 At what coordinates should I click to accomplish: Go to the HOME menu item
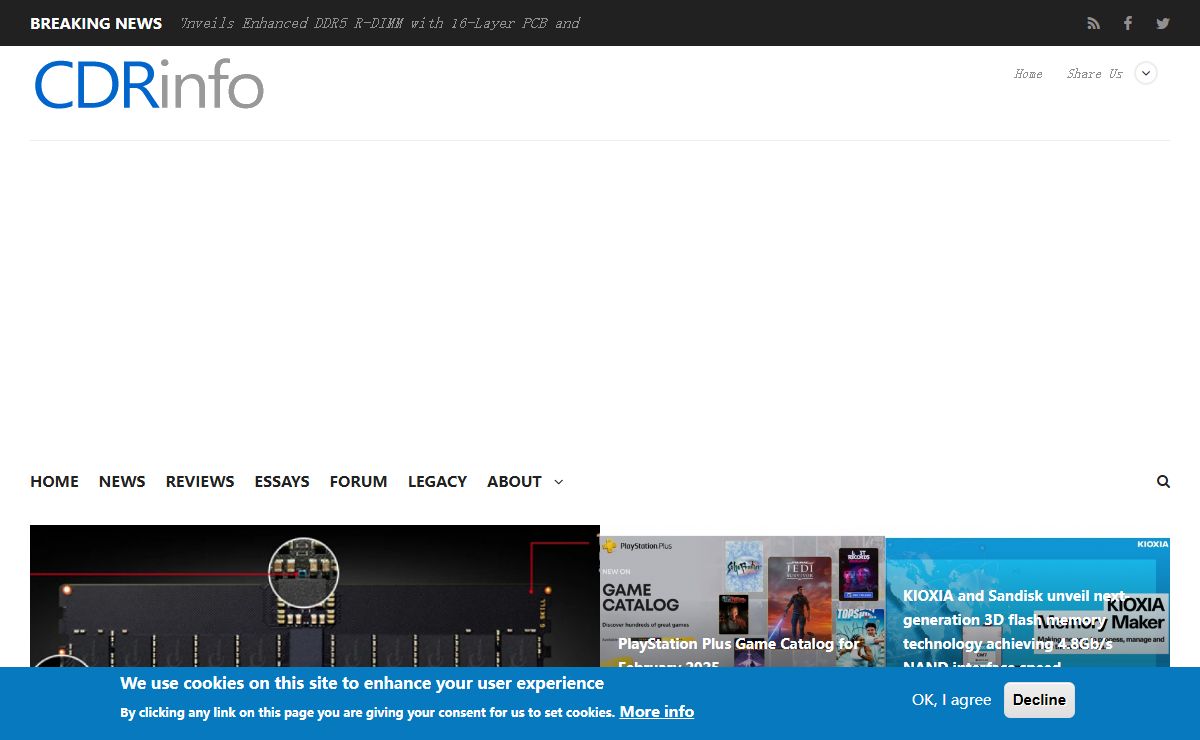coord(54,482)
